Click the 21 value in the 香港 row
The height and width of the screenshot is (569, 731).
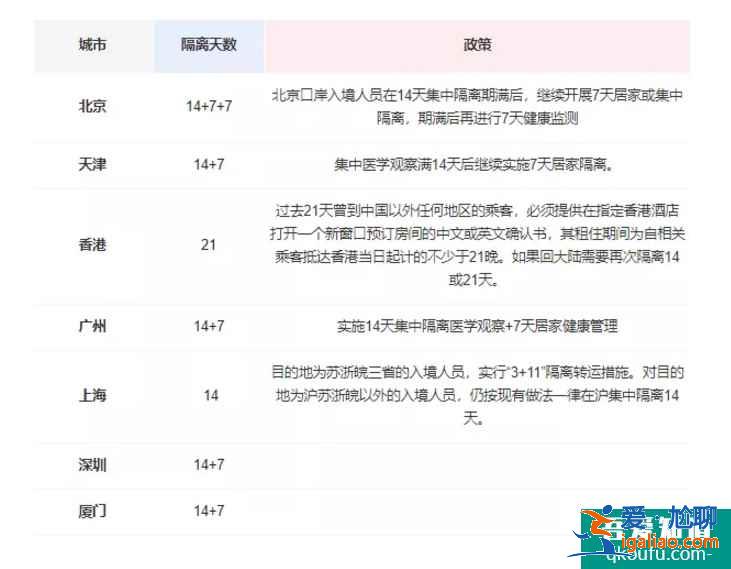[x=208, y=245]
